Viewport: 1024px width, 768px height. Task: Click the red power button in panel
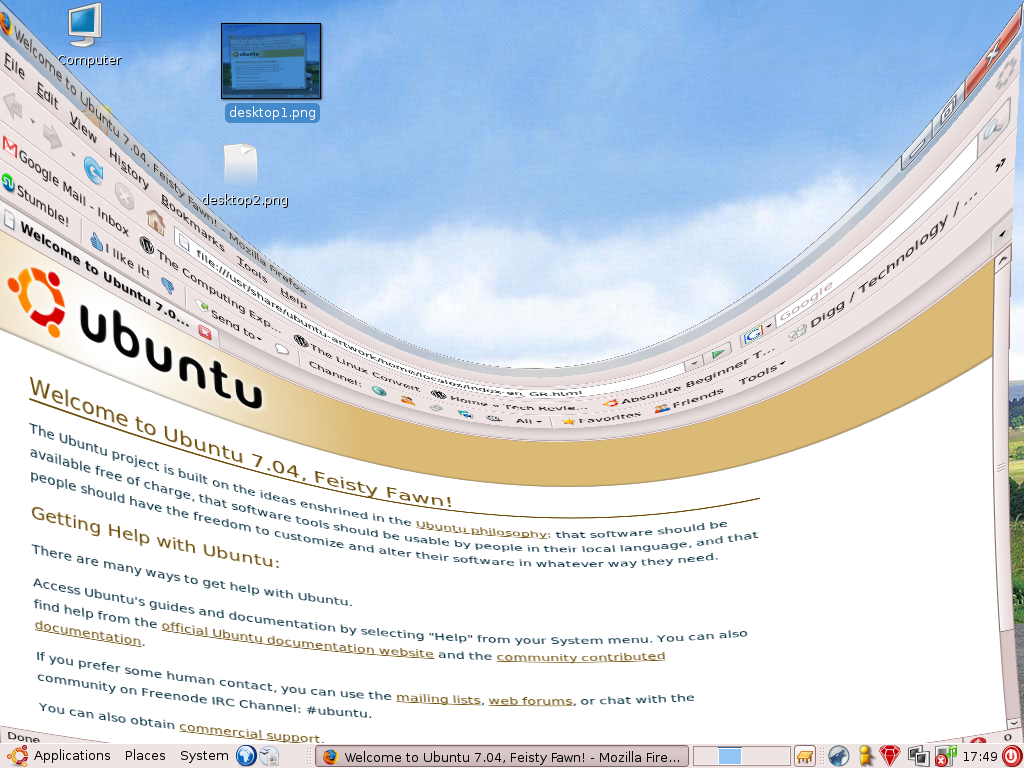[x=1012, y=756]
